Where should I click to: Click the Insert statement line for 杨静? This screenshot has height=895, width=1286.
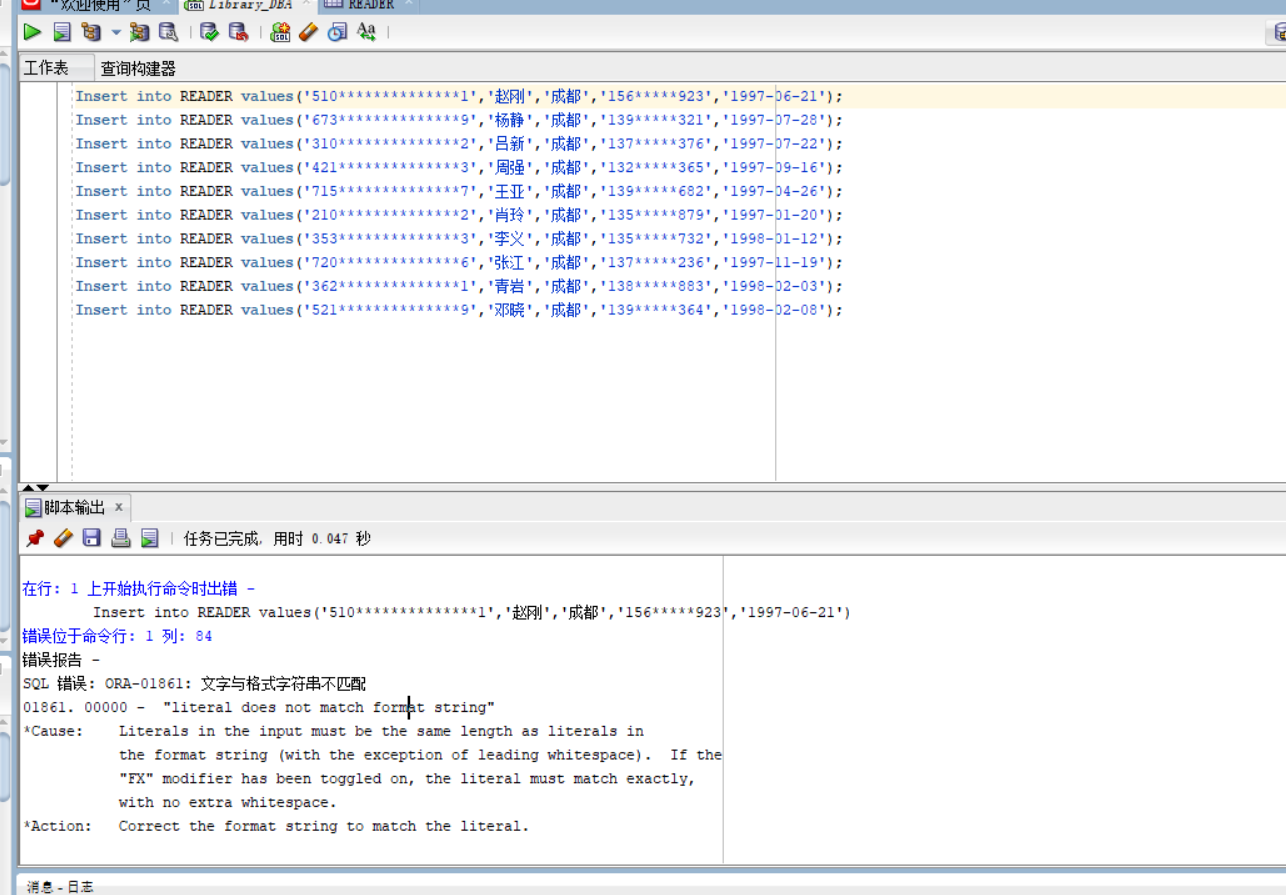click(x=459, y=120)
